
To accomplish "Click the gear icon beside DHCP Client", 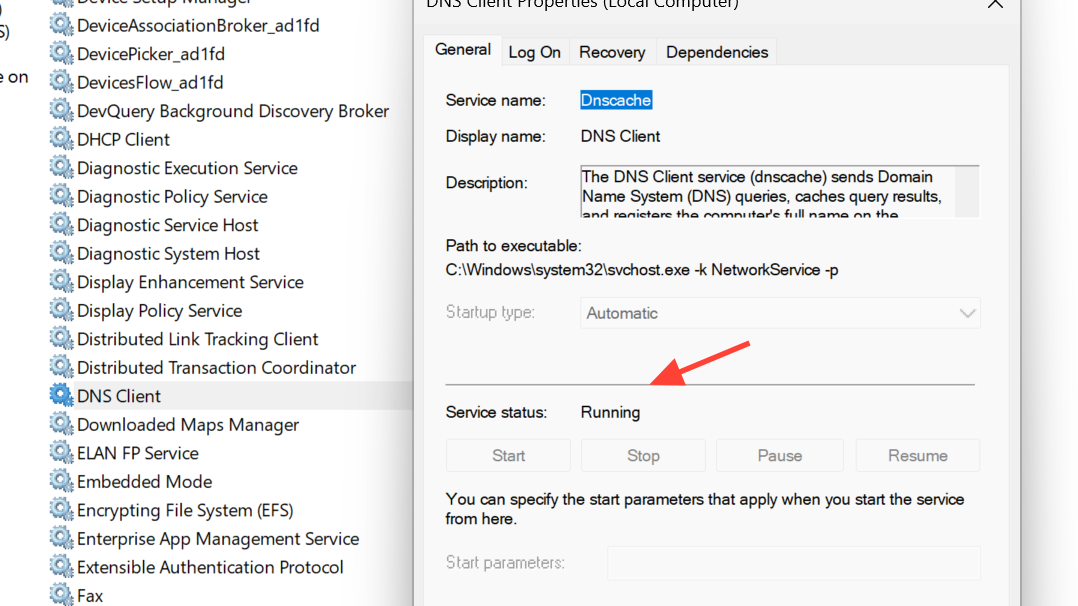I will (x=62, y=139).
